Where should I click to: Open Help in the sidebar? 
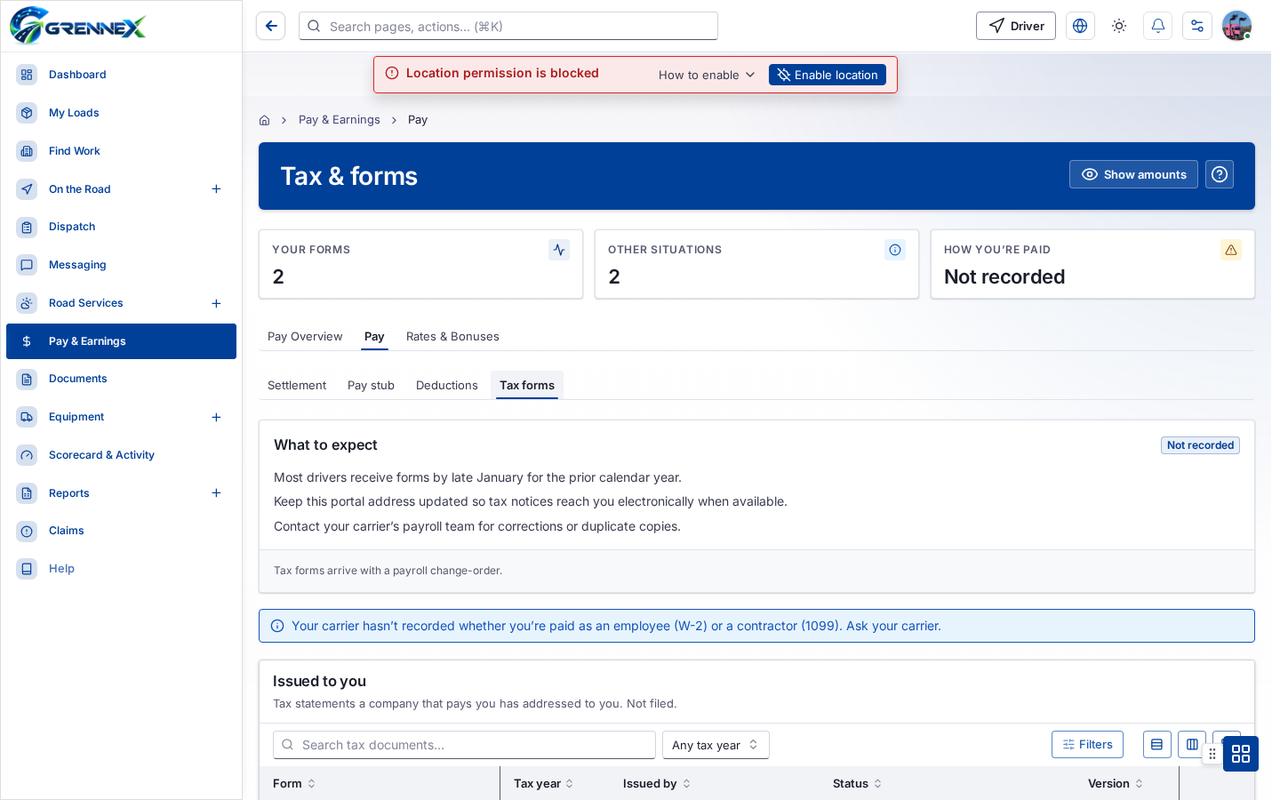[x=121, y=569]
